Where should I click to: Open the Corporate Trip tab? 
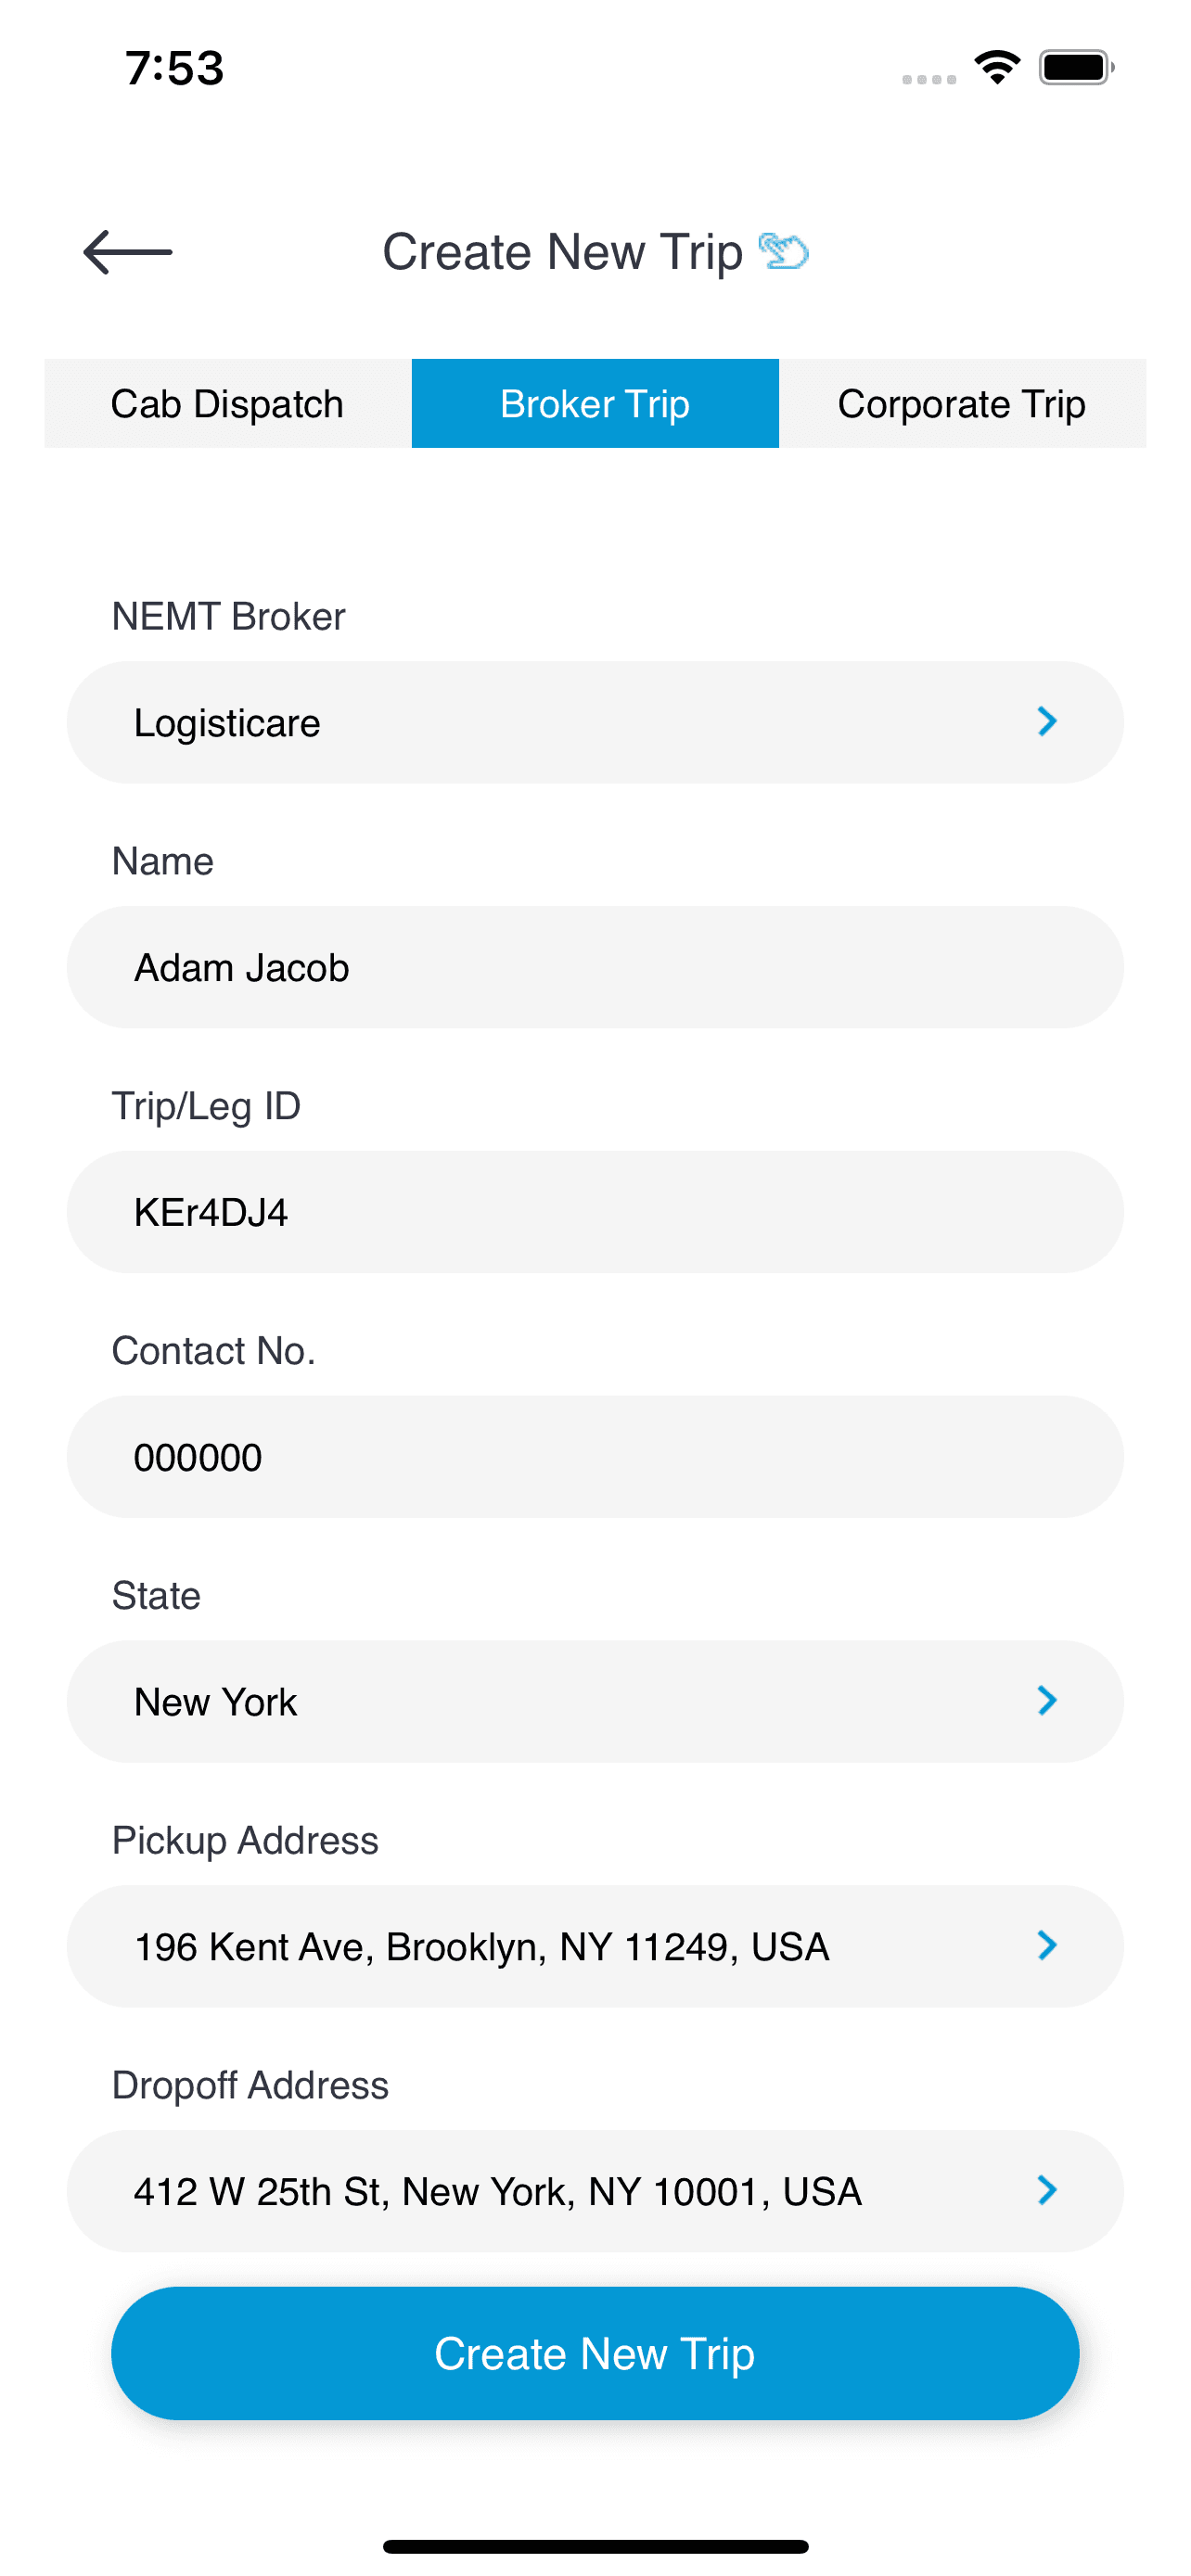click(x=961, y=404)
